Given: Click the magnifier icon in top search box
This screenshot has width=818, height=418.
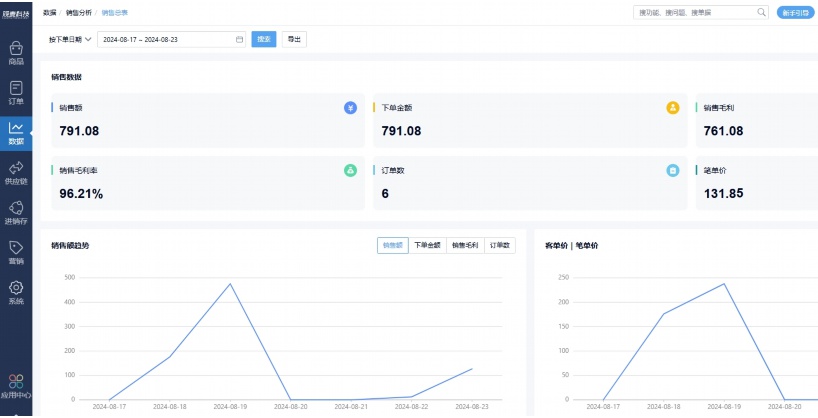Looking at the screenshot, I should click(x=761, y=13).
